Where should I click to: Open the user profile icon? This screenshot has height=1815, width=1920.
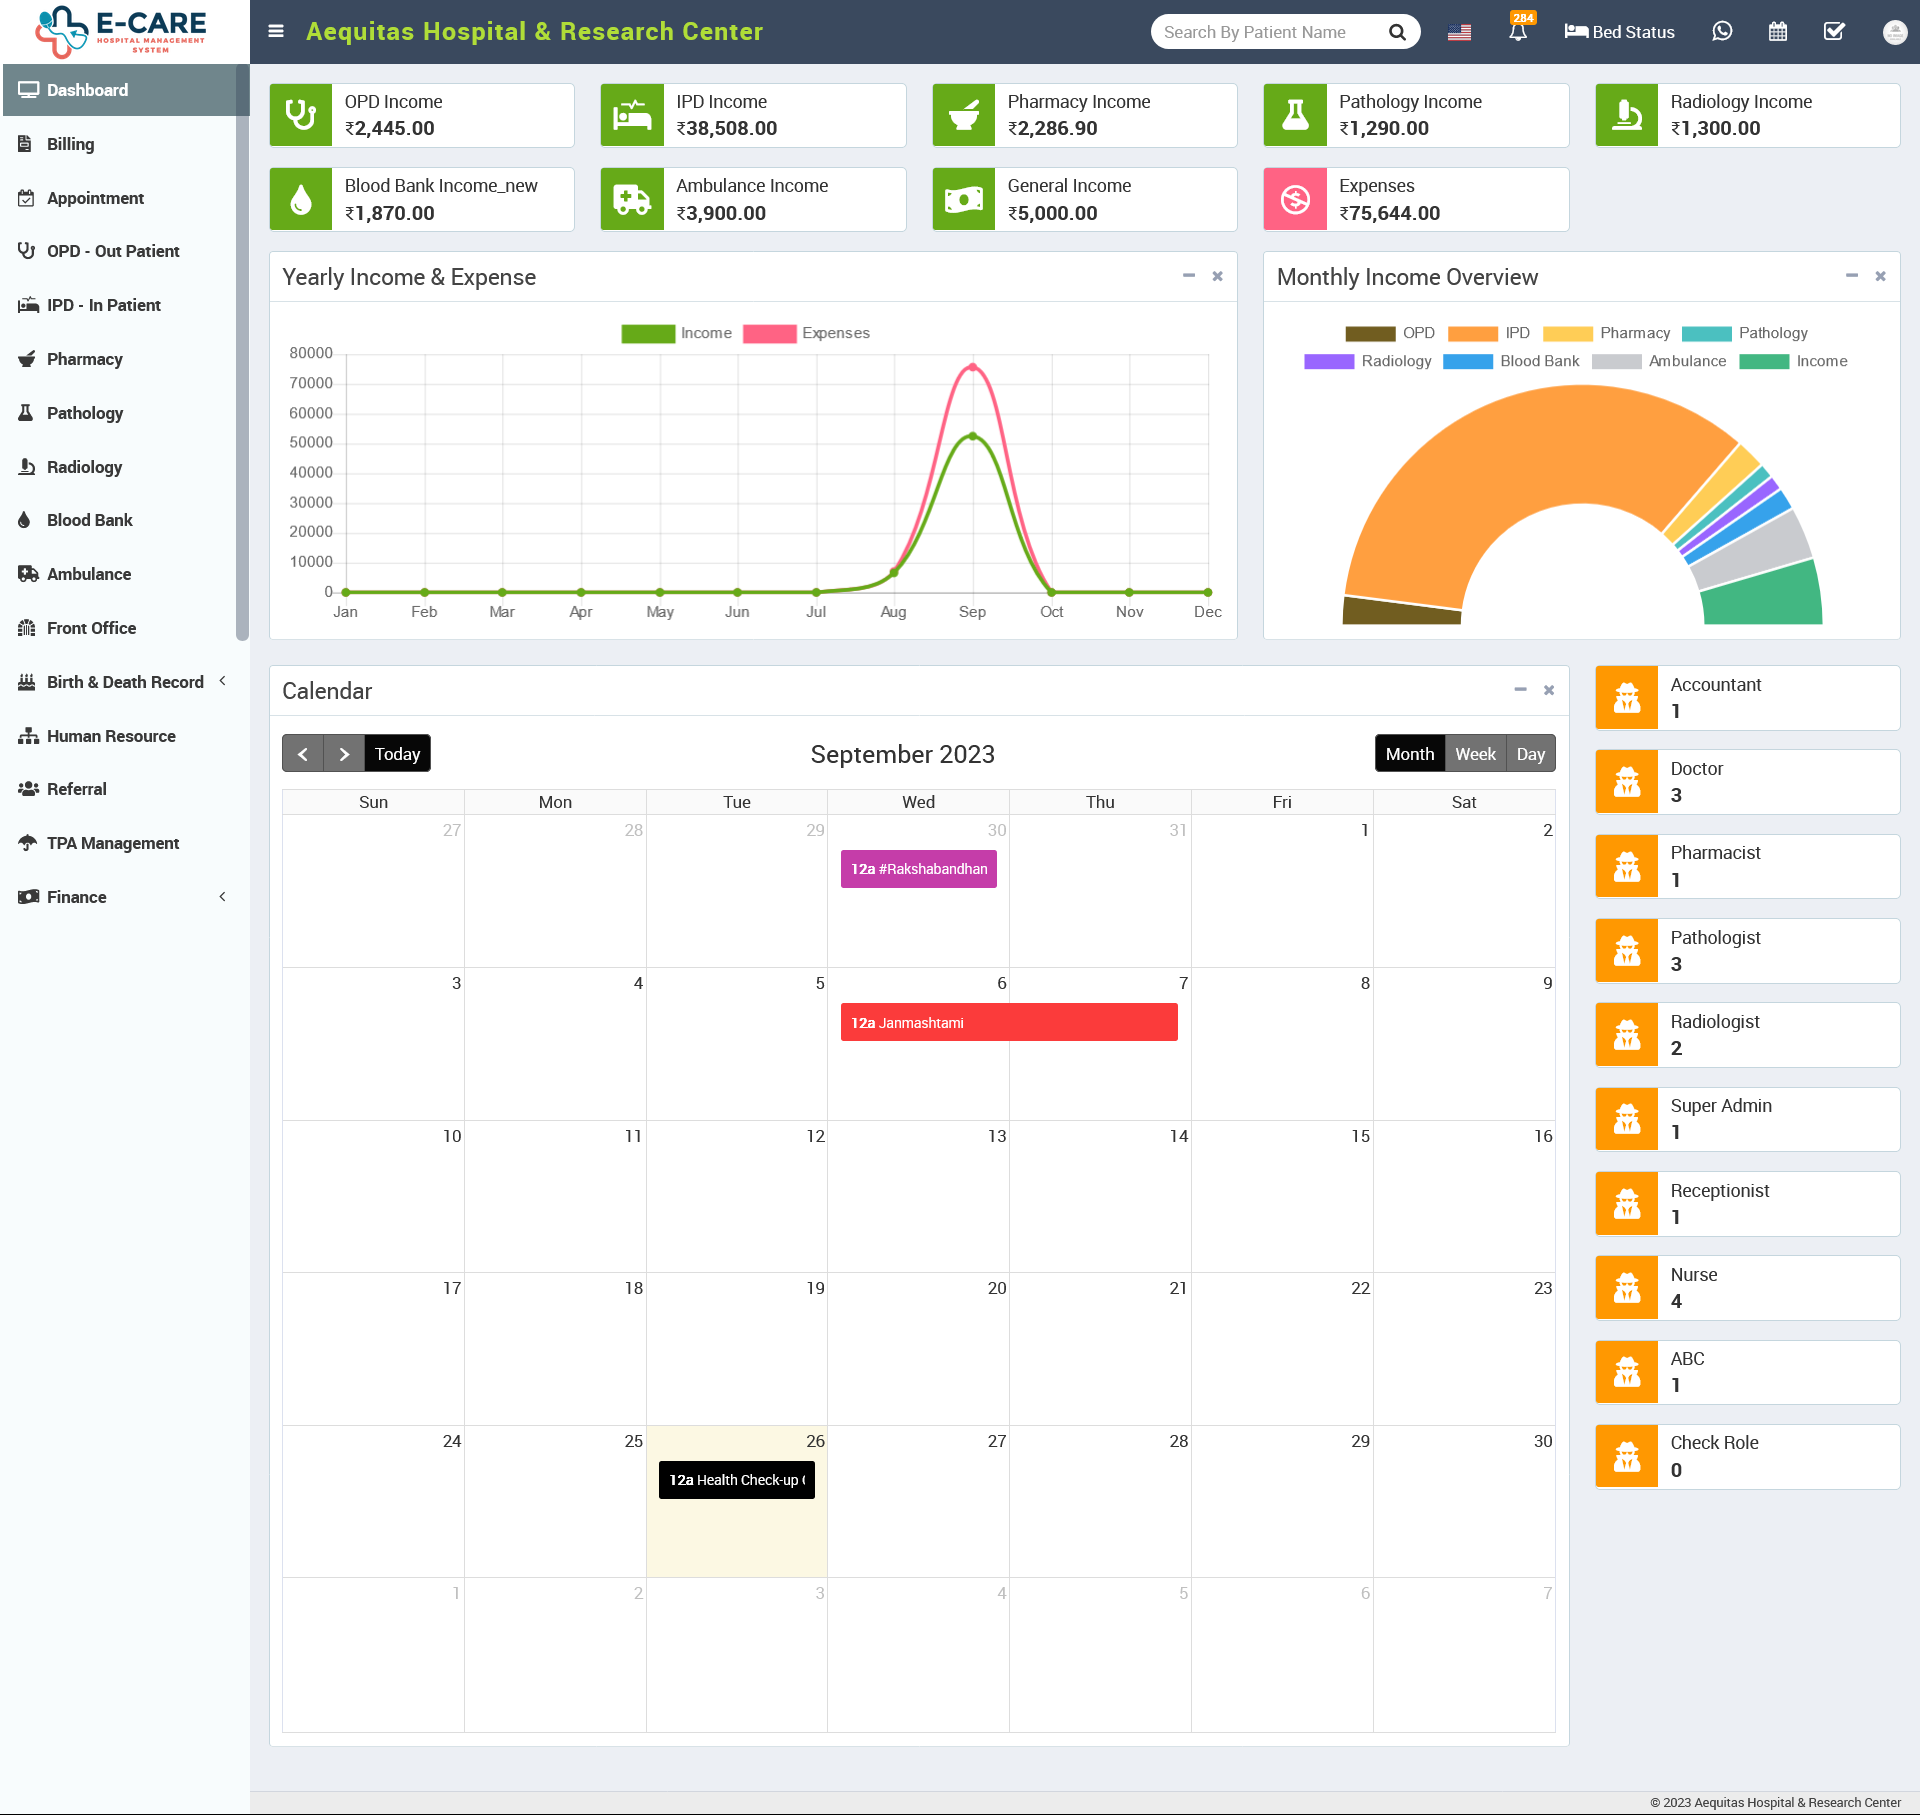1895,31
